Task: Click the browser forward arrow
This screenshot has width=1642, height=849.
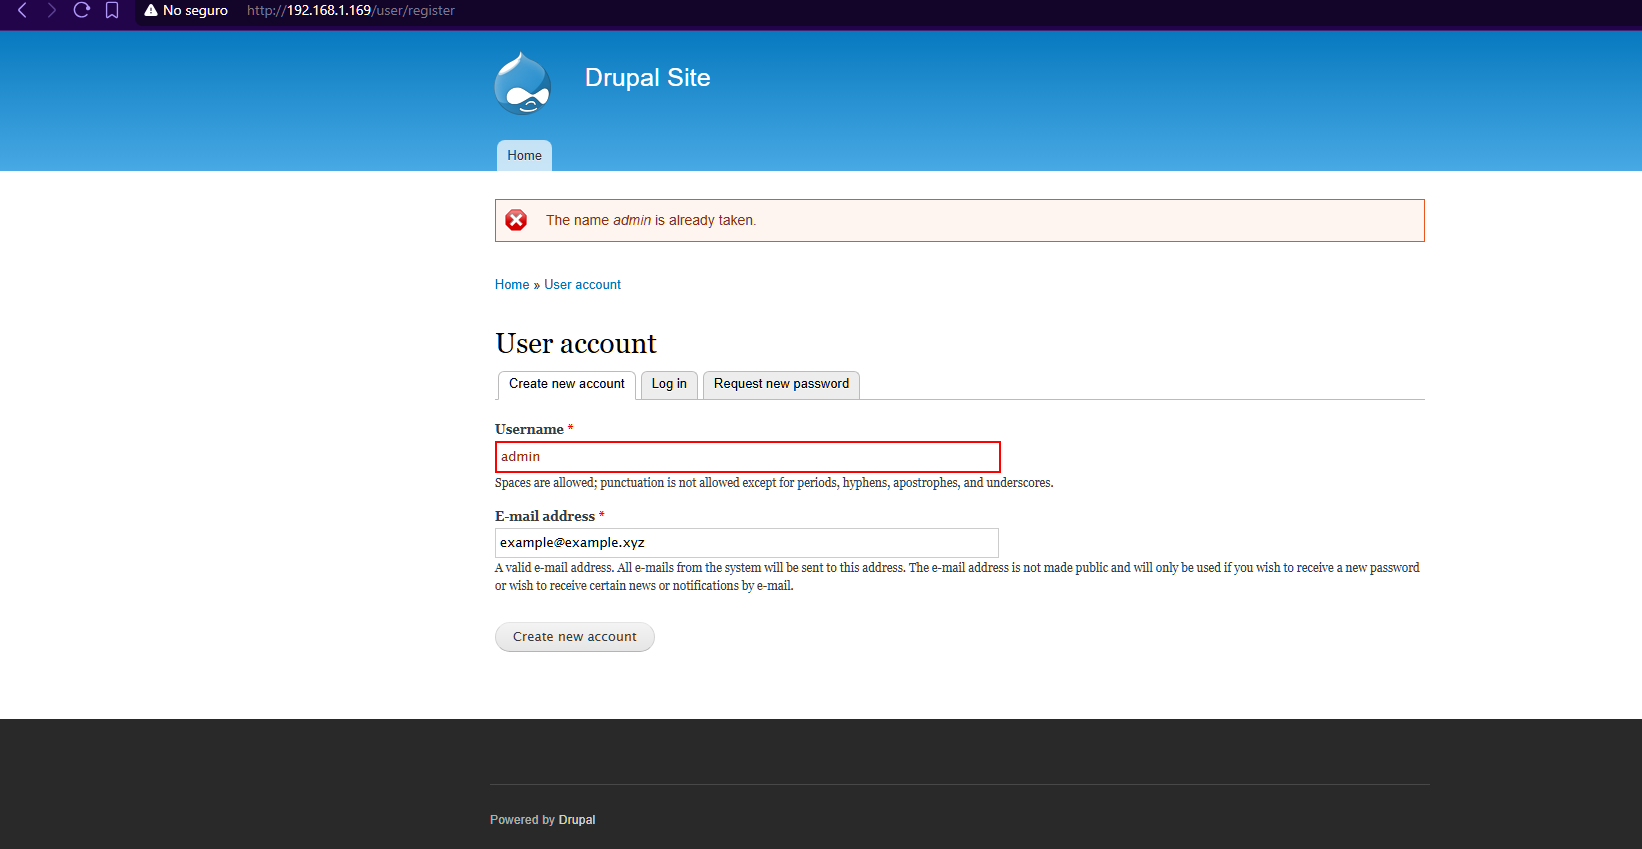Action: [51, 10]
